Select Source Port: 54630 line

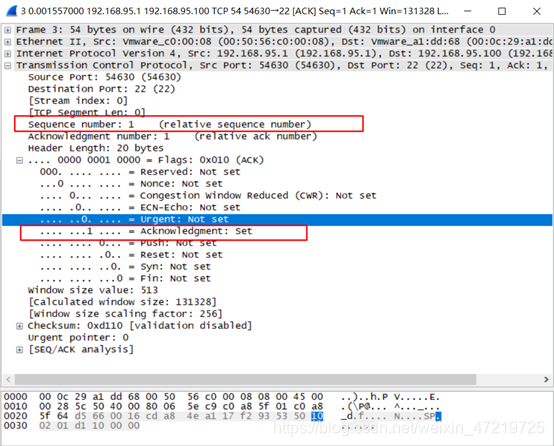[105, 77]
